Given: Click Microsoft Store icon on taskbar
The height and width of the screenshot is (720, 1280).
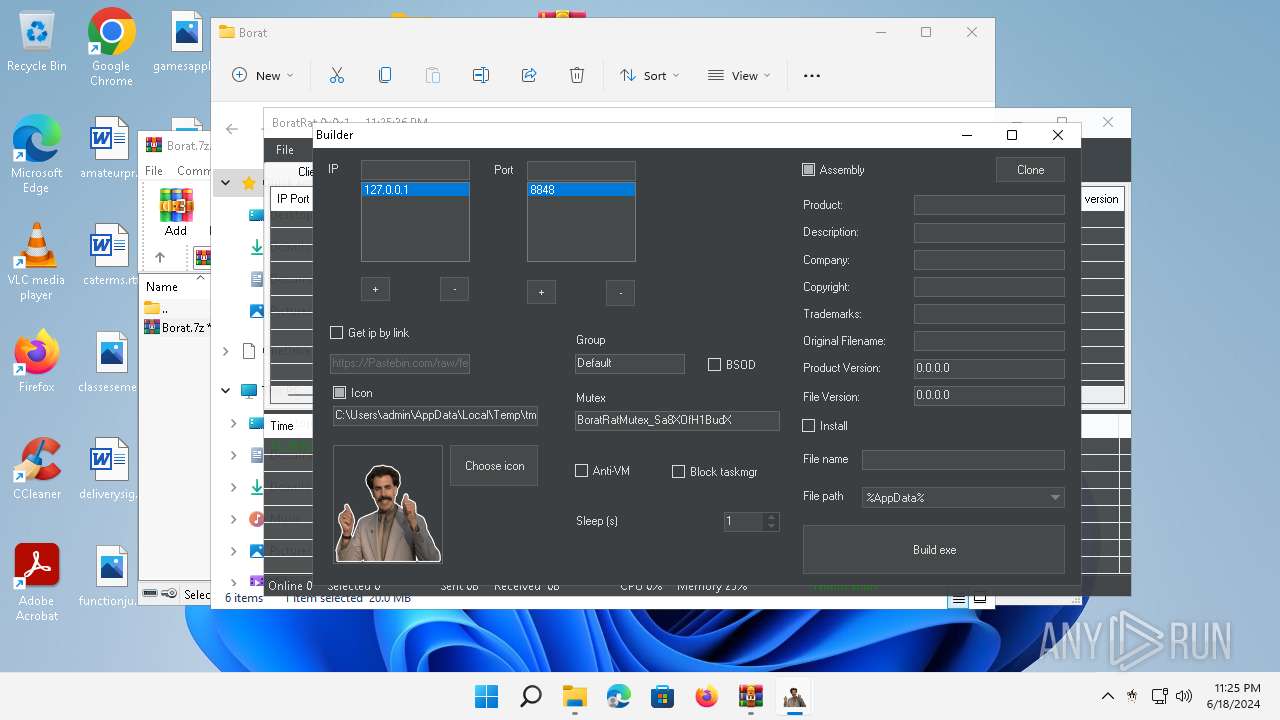Looking at the screenshot, I should click(662, 696).
